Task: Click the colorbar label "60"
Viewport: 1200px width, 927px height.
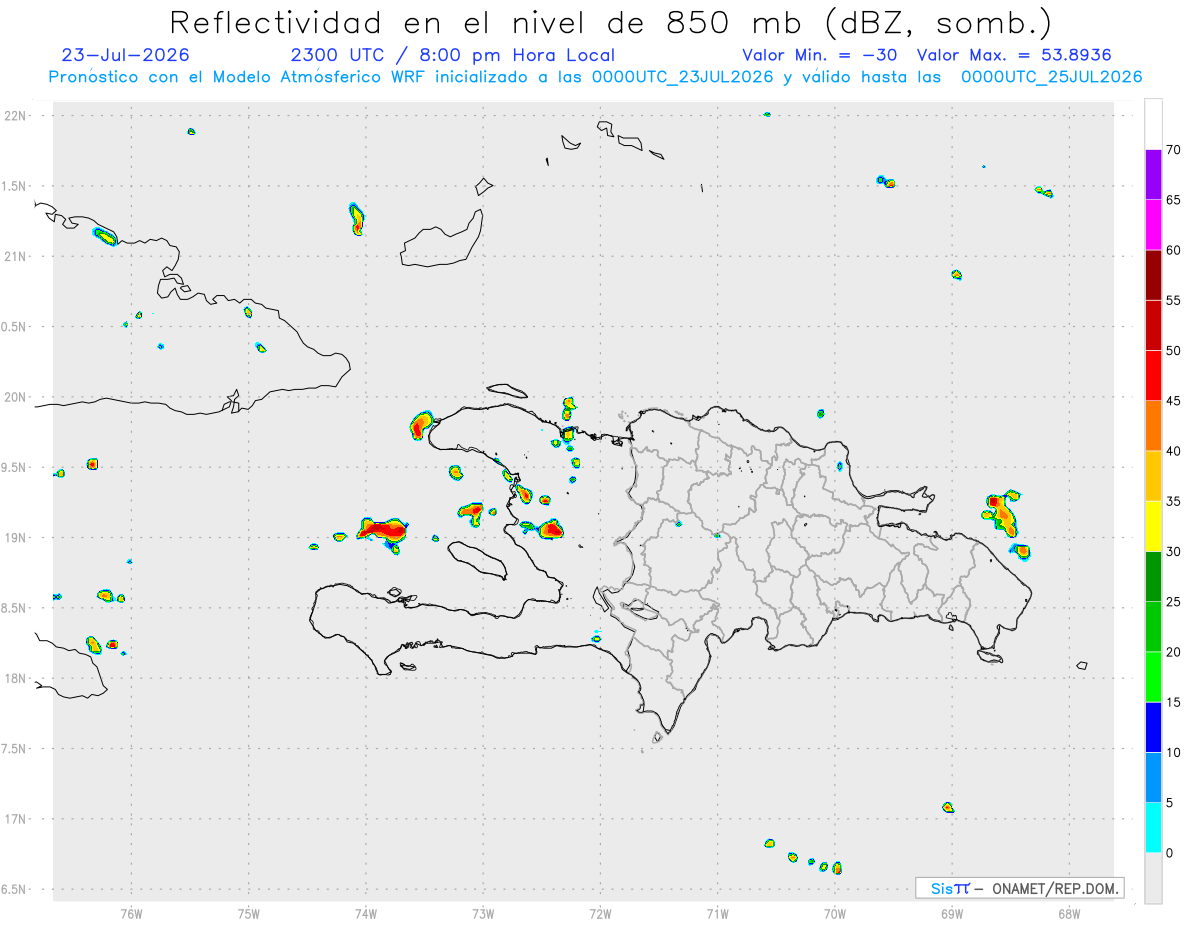Action: 1173,250
